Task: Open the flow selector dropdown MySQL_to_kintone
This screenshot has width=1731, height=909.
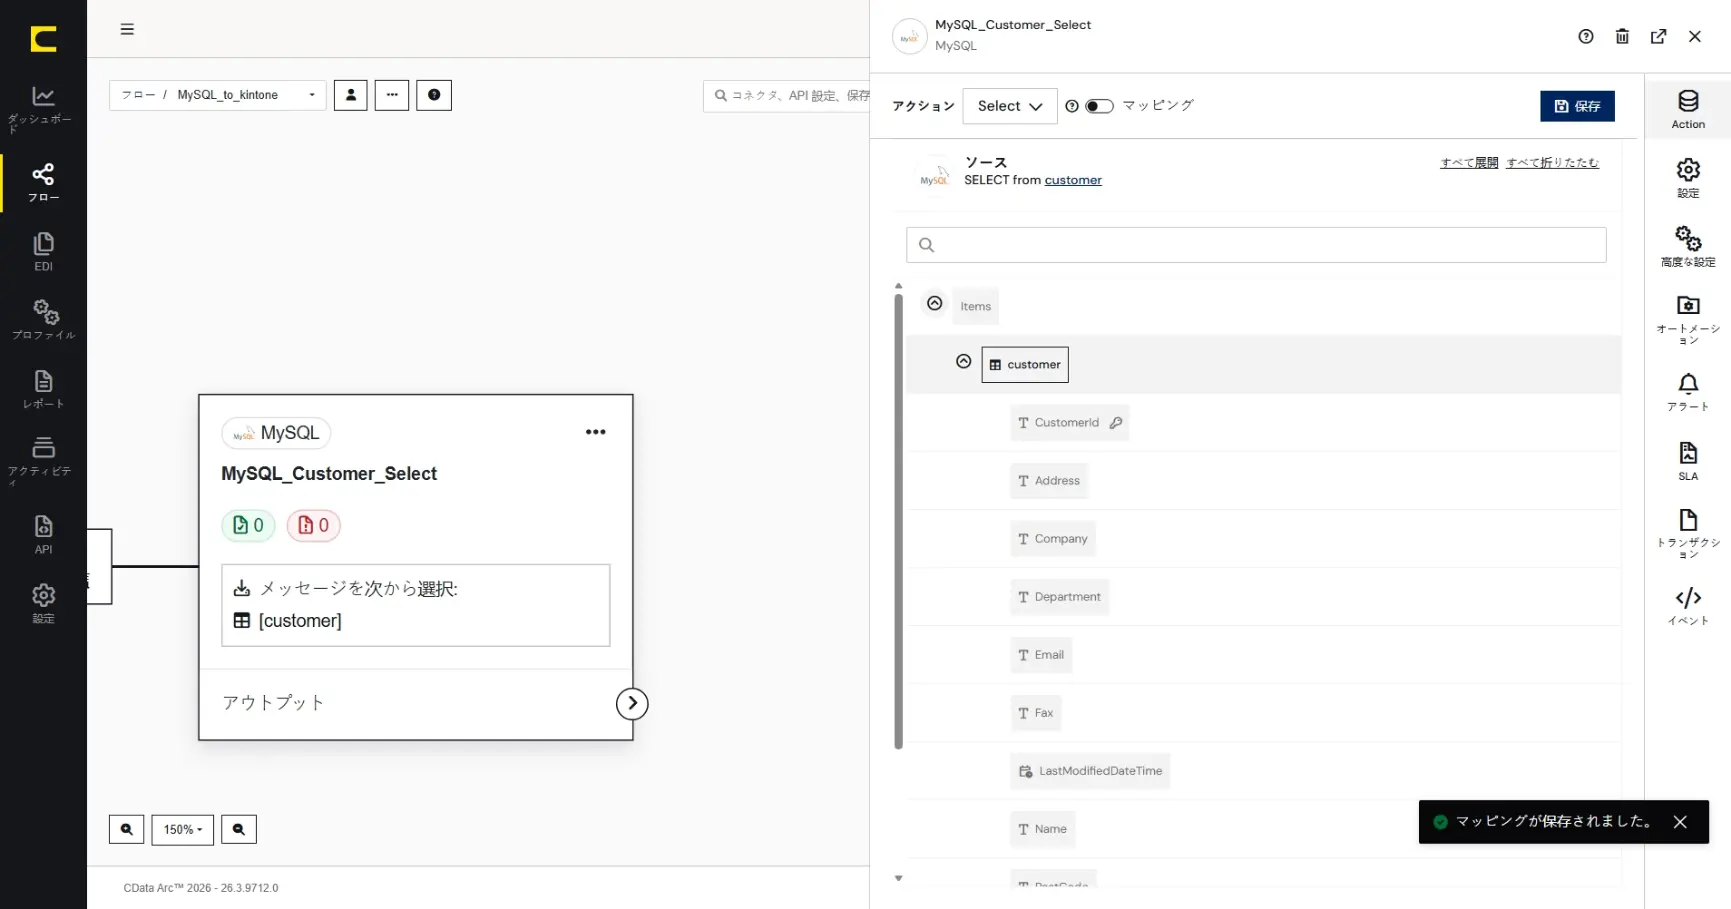Action: pos(218,95)
